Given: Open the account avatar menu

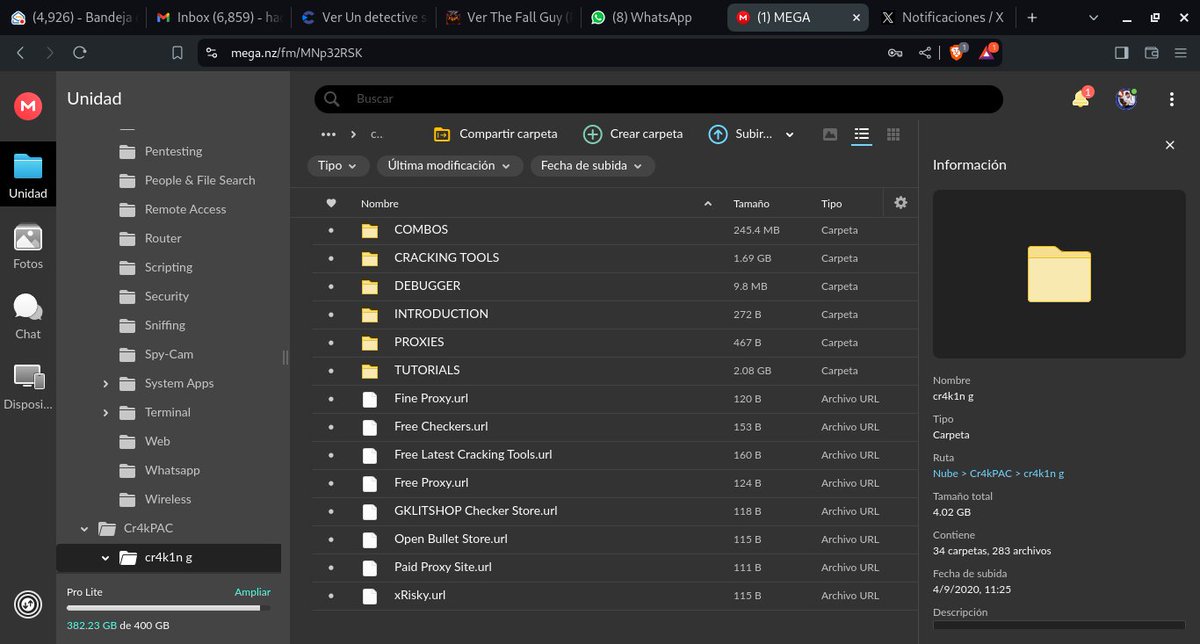Looking at the screenshot, I should click(1127, 98).
